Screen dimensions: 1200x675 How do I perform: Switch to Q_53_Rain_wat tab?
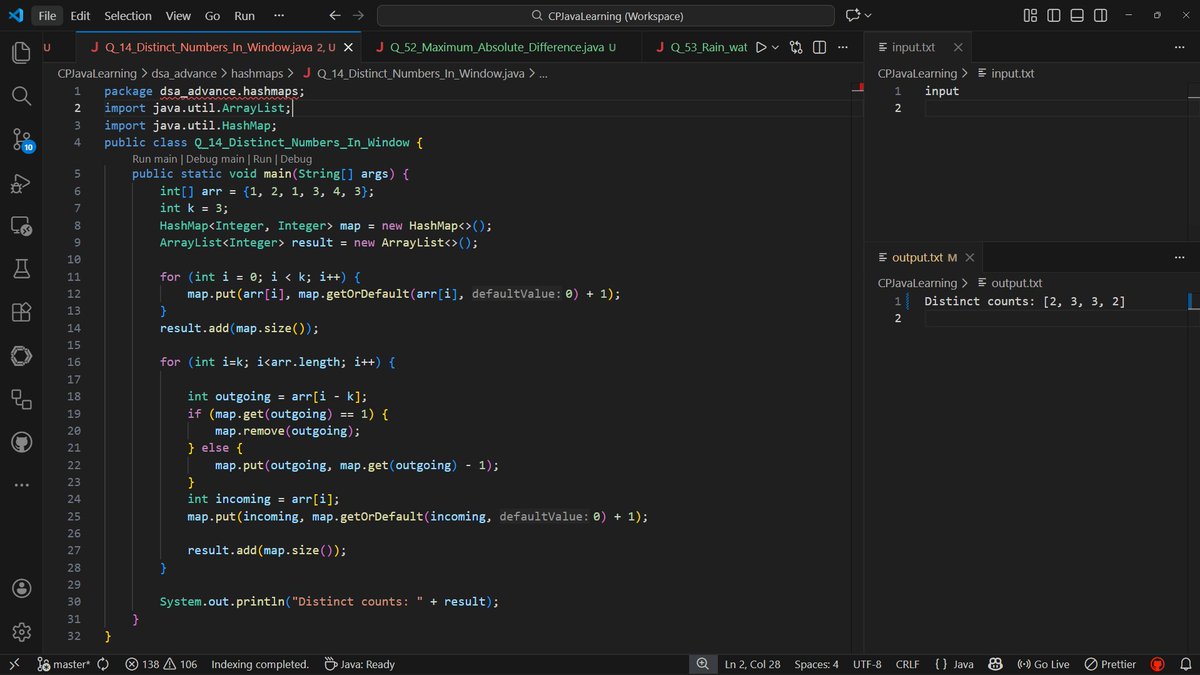700,47
